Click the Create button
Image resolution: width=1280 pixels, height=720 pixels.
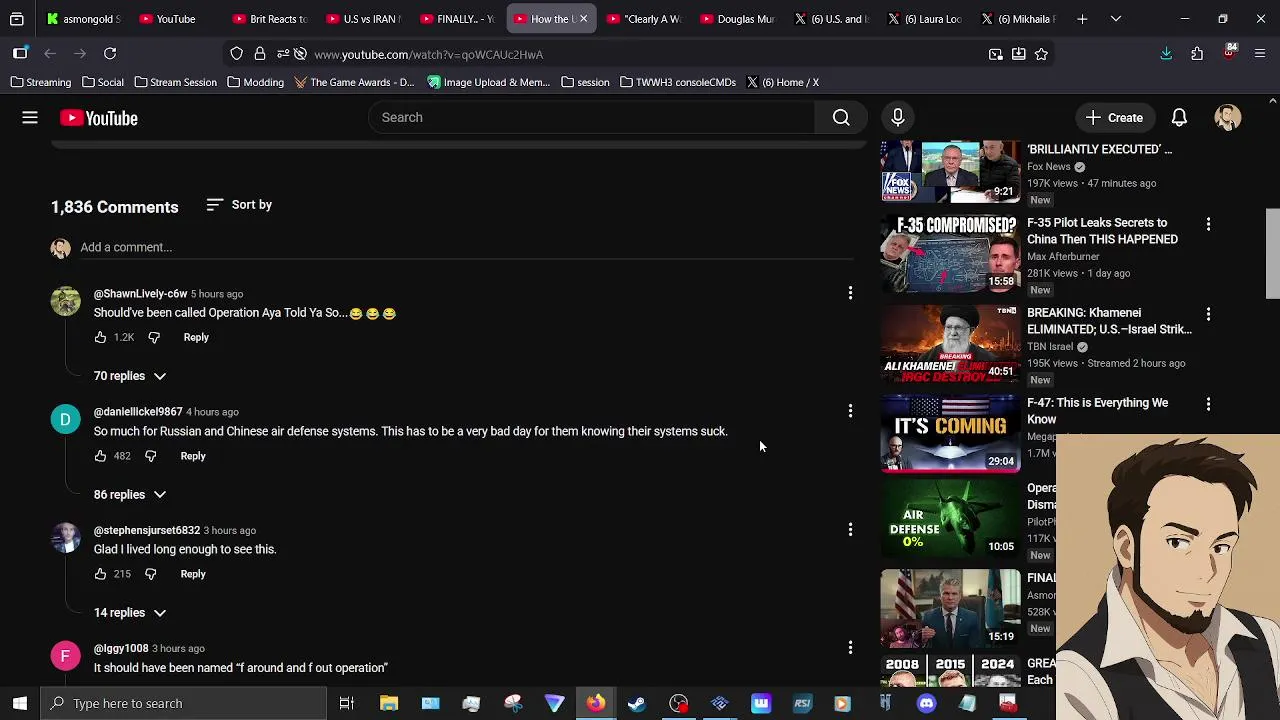[1114, 118]
